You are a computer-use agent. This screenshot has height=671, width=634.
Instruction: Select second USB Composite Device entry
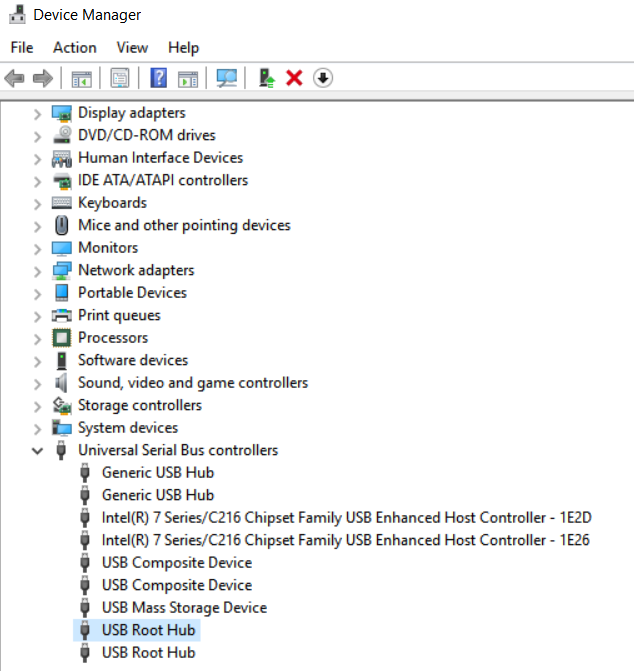tap(177, 585)
